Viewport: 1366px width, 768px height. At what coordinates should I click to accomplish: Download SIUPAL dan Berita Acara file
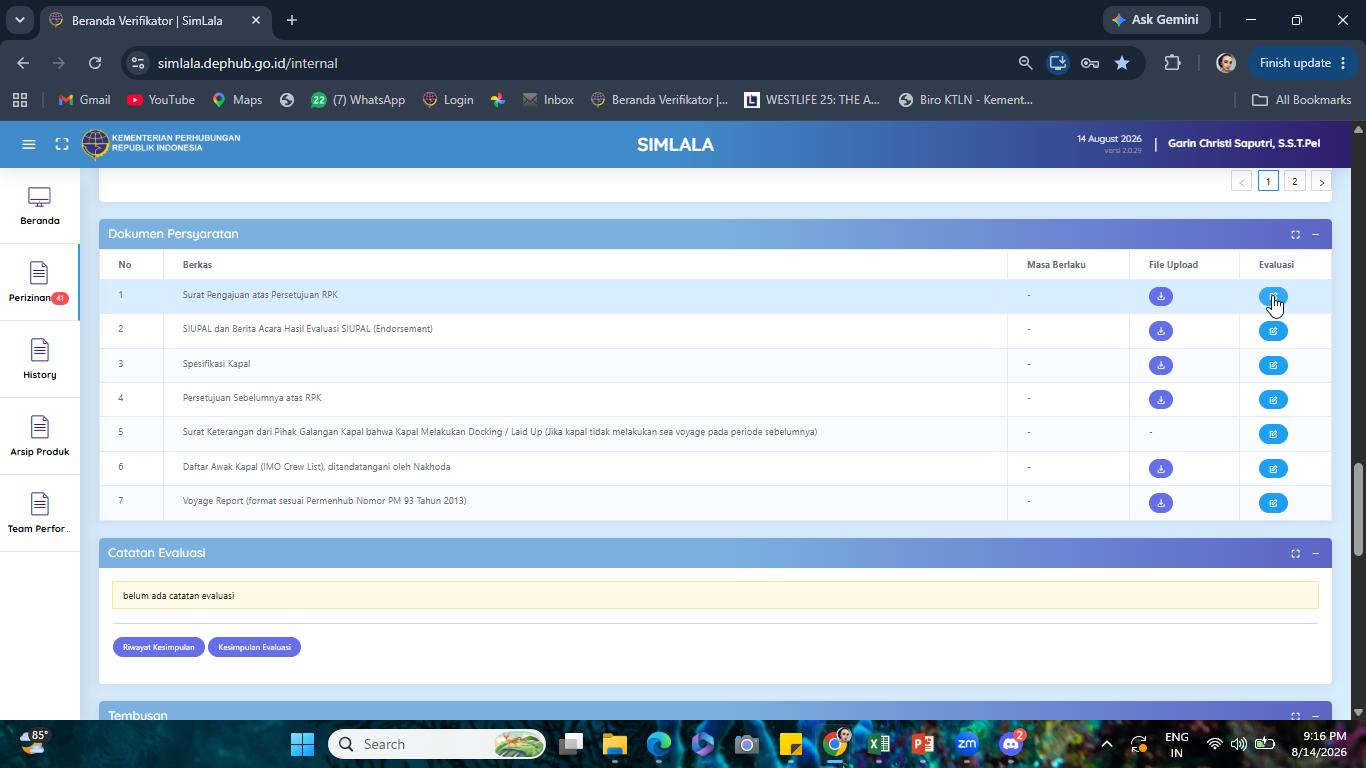point(1160,331)
